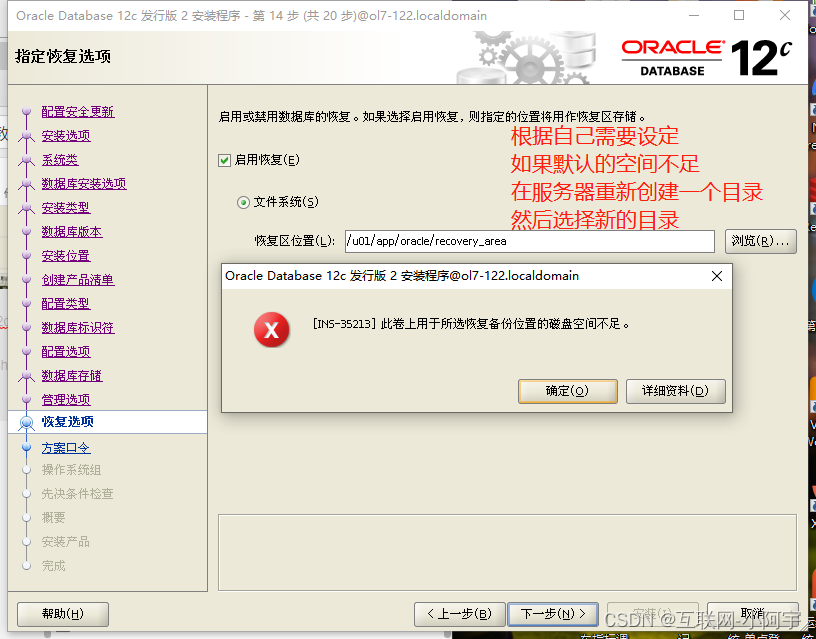Click the step marker beside 恢复选项
Viewport: 816px width, 639px height.
tap(27, 423)
